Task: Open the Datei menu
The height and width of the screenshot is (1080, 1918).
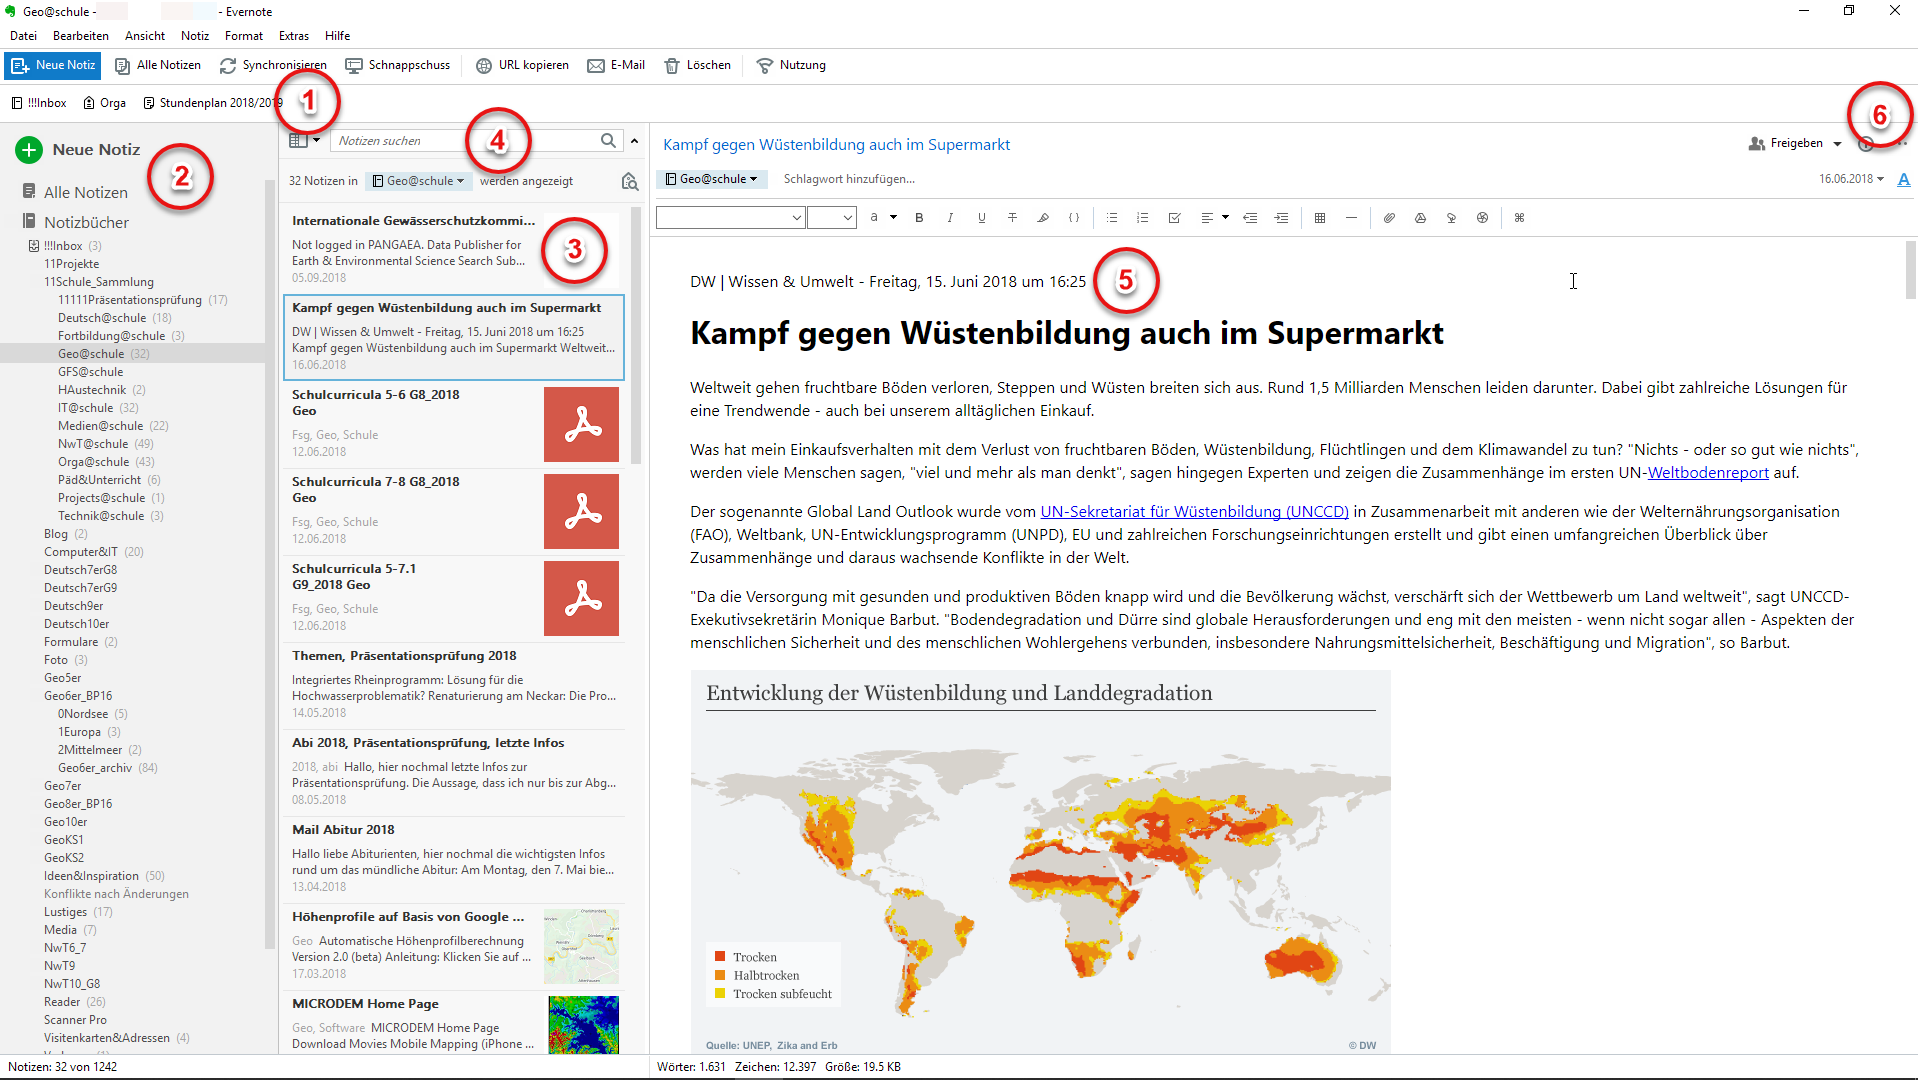Action: [23, 36]
